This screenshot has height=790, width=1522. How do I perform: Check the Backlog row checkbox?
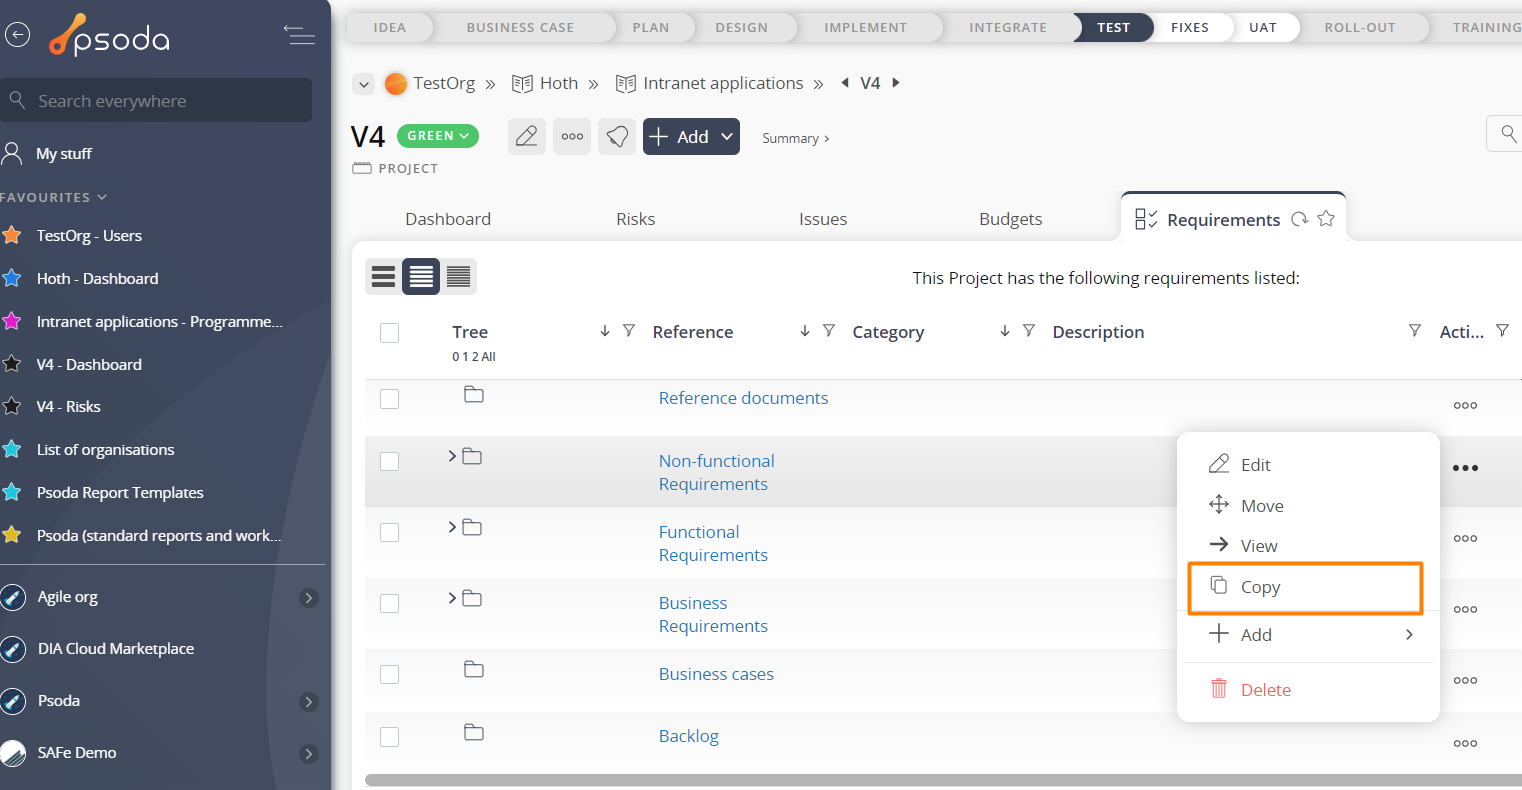click(390, 737)
